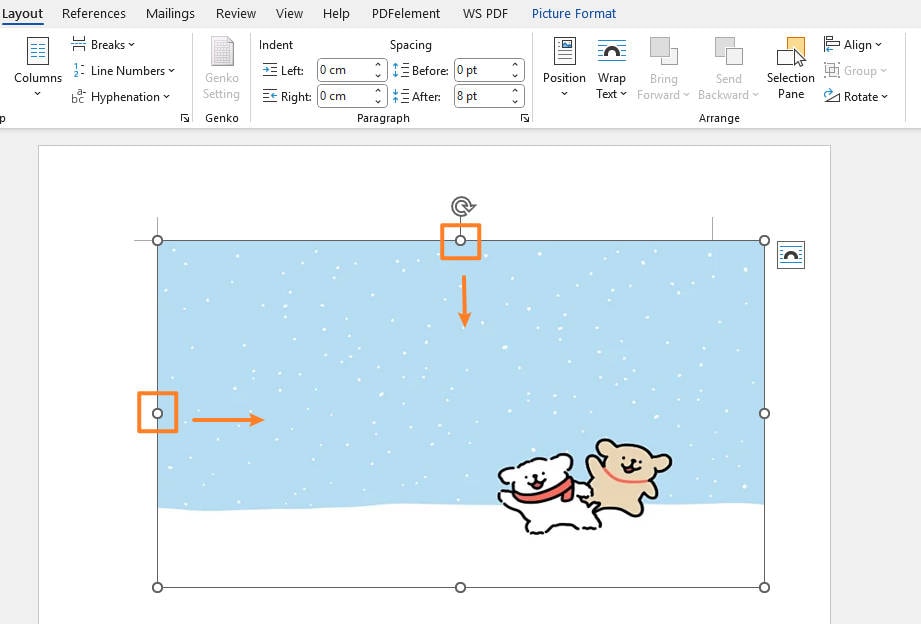The width and height of the screenshot is (921, 624).
Task: Decrease the Indent Left value
Action: click(378, 76)
